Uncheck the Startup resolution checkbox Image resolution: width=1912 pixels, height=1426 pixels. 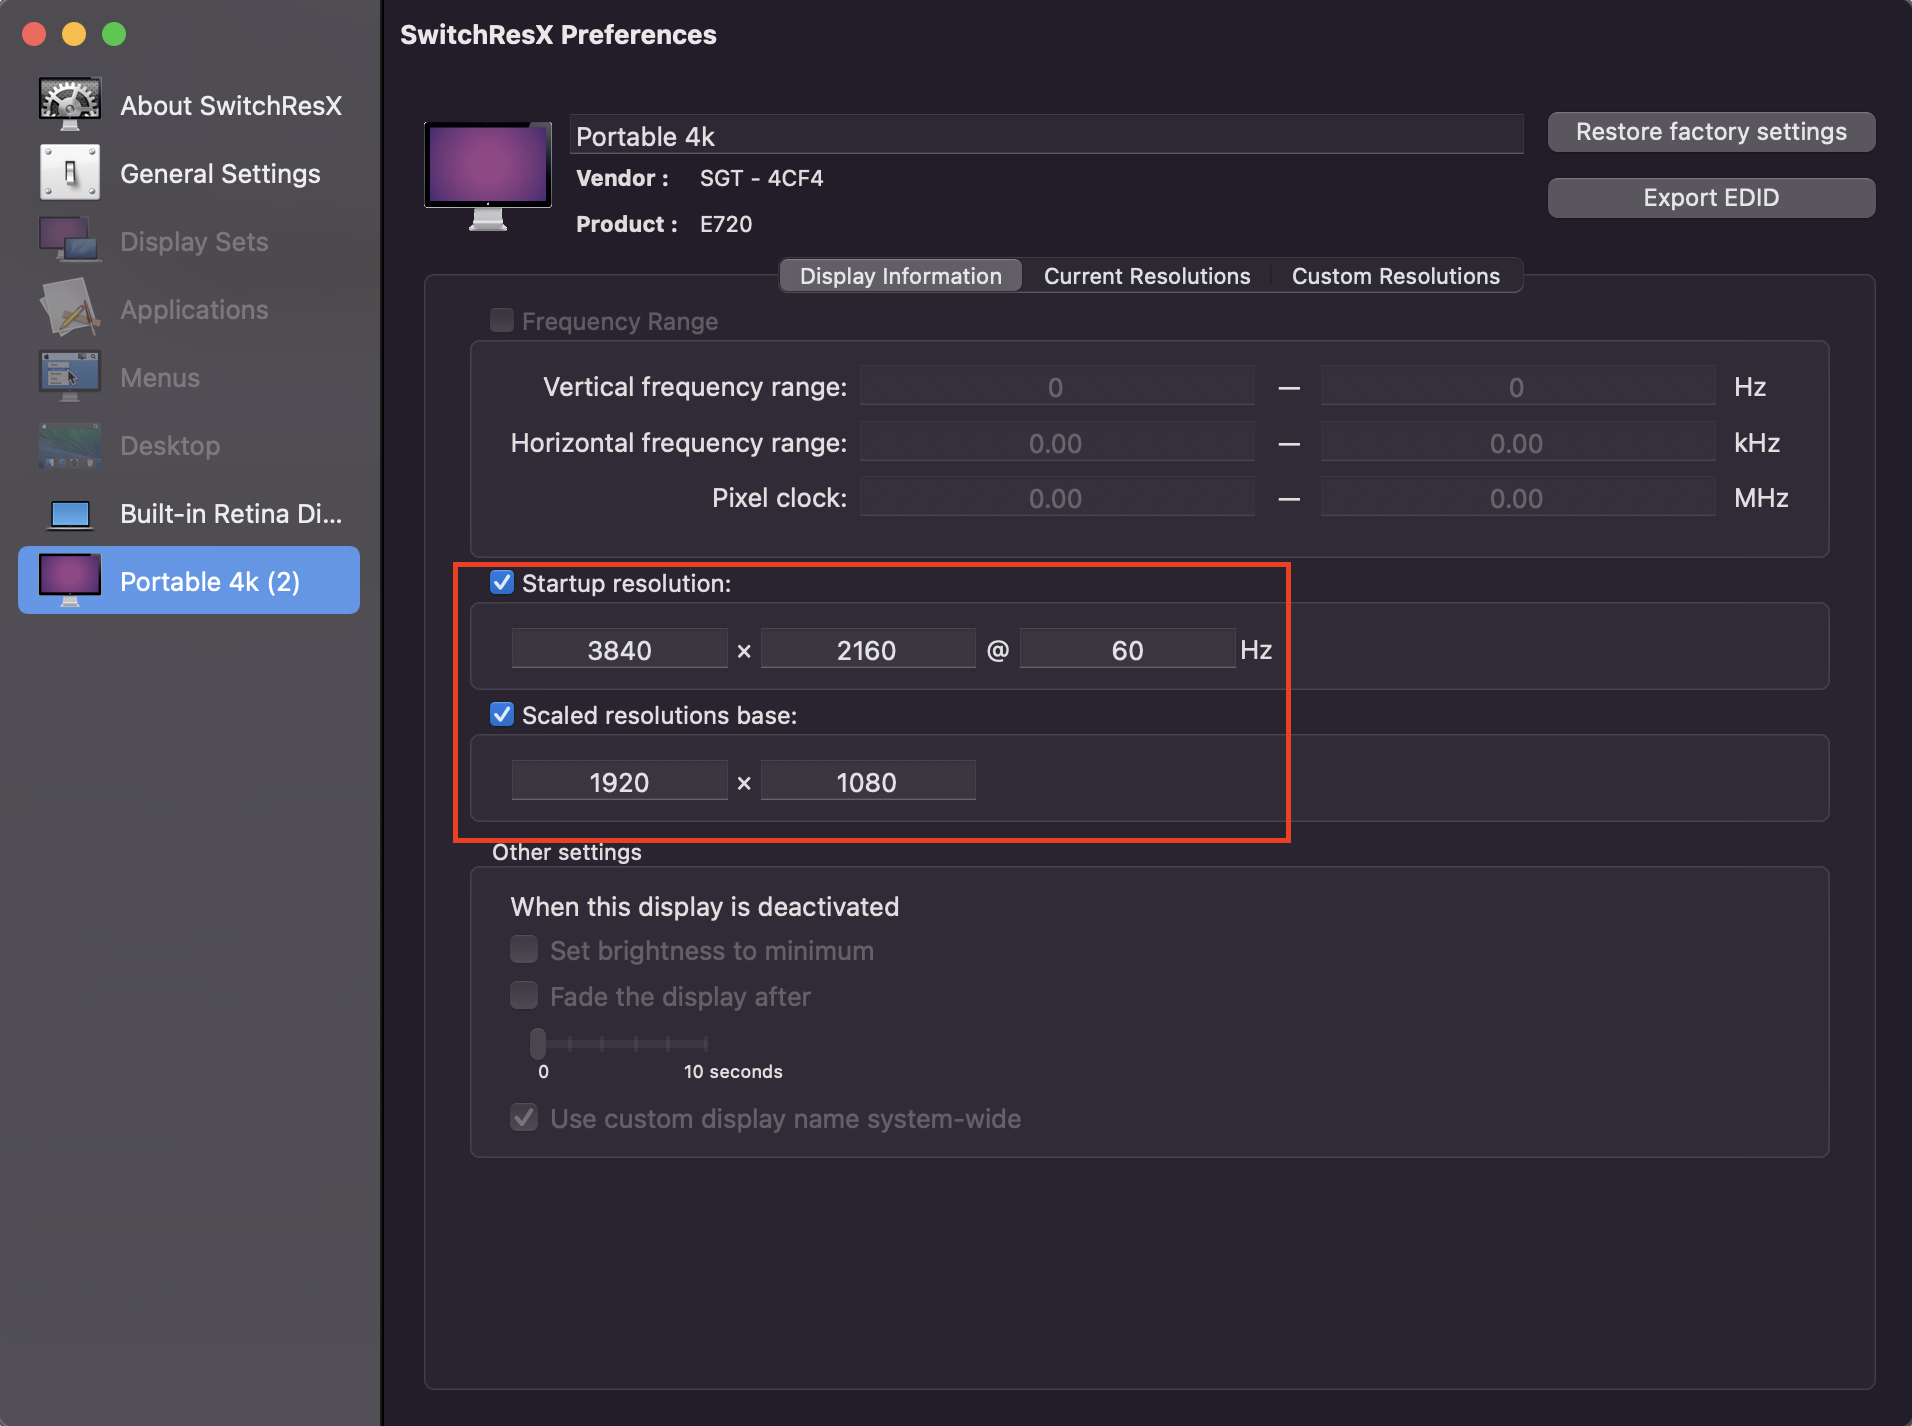coord(502,583)
